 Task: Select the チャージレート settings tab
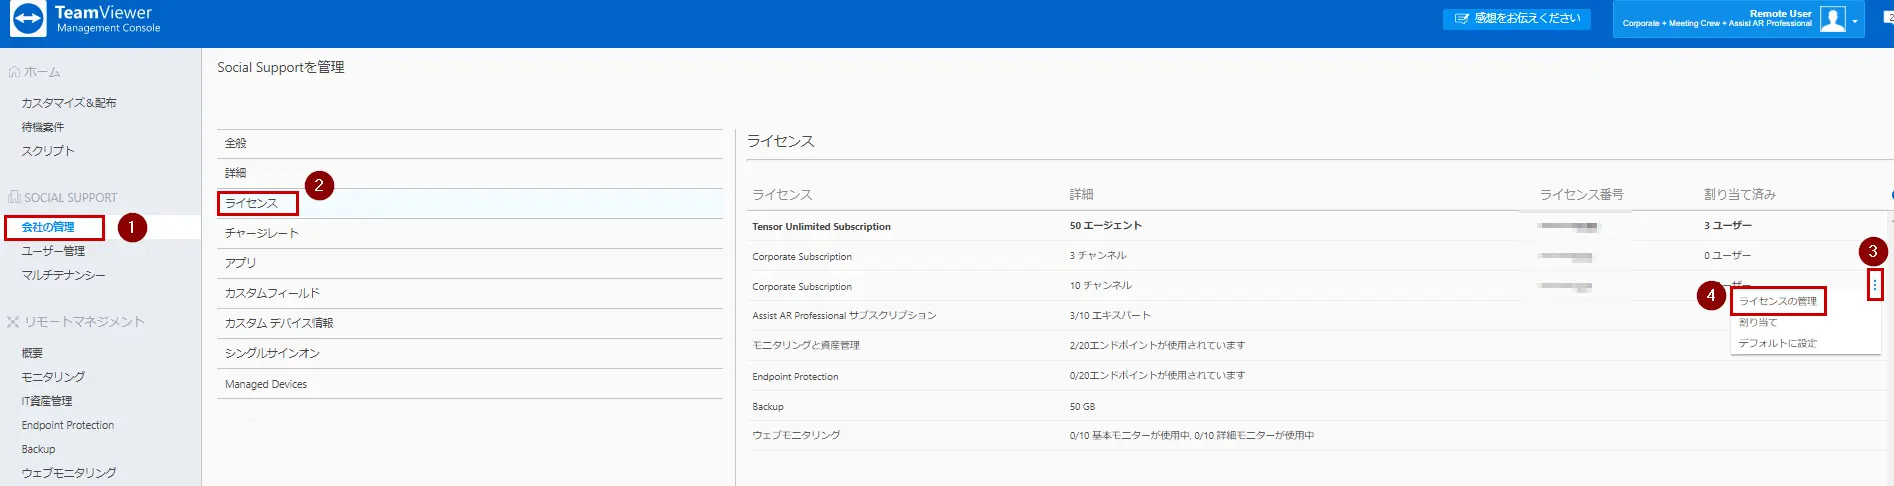coord(470,233)
